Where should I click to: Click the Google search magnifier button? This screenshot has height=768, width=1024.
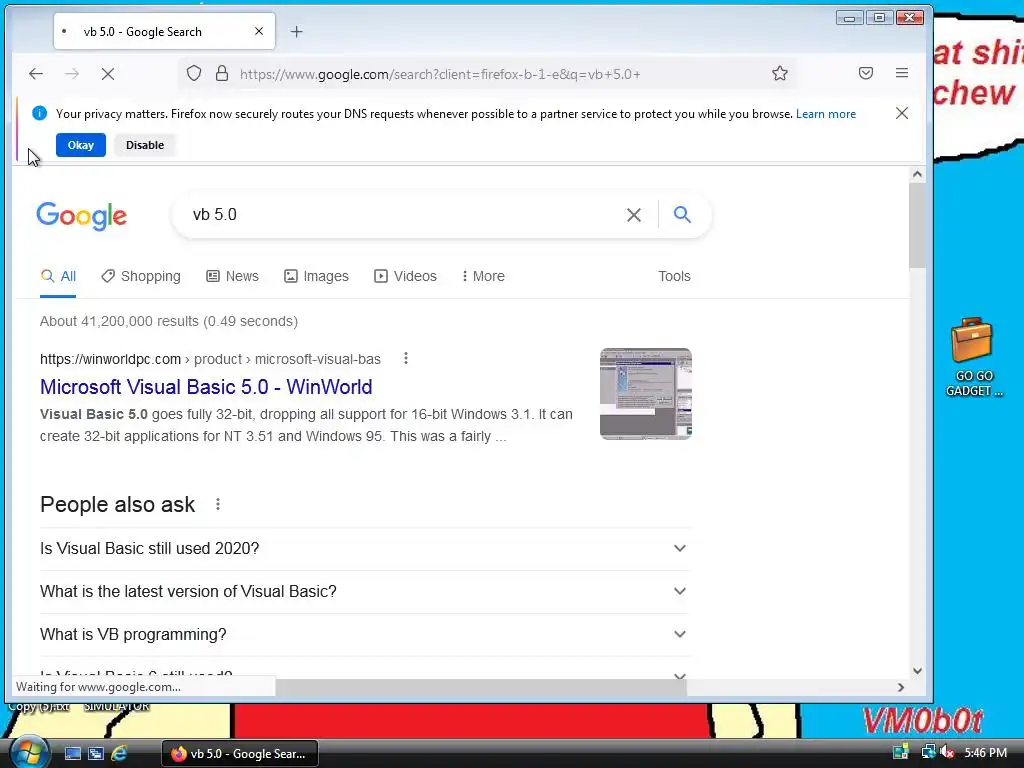(682, 214)
